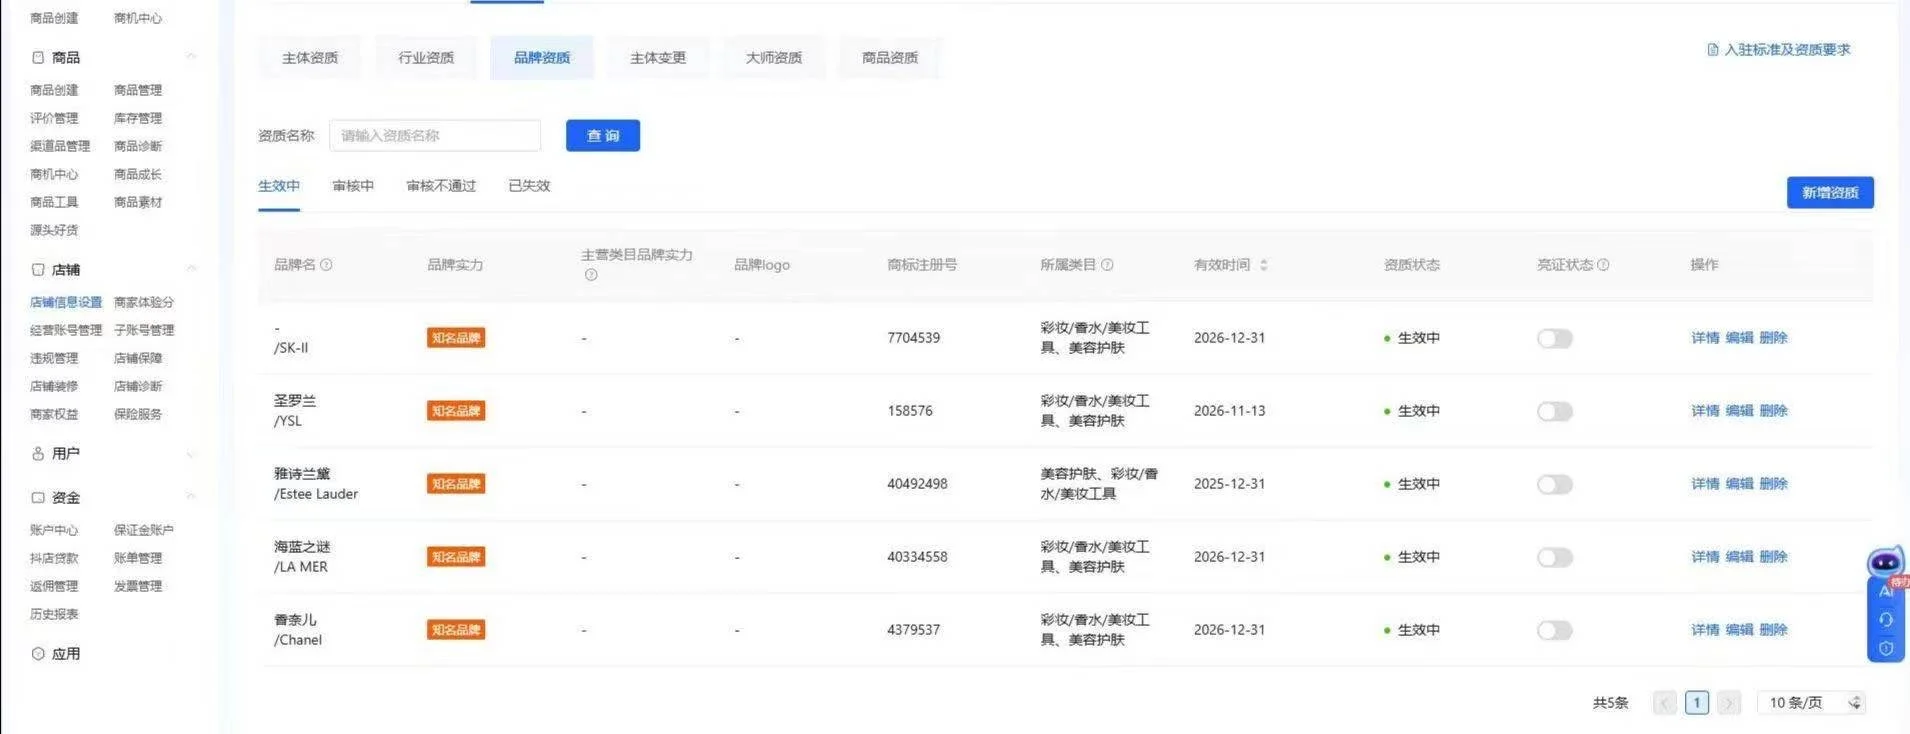Screen dimensions: 1910x734
Task: Click the help icon beside 所属类目 header
Action: pyautogui.click(x=1107, y=265)
